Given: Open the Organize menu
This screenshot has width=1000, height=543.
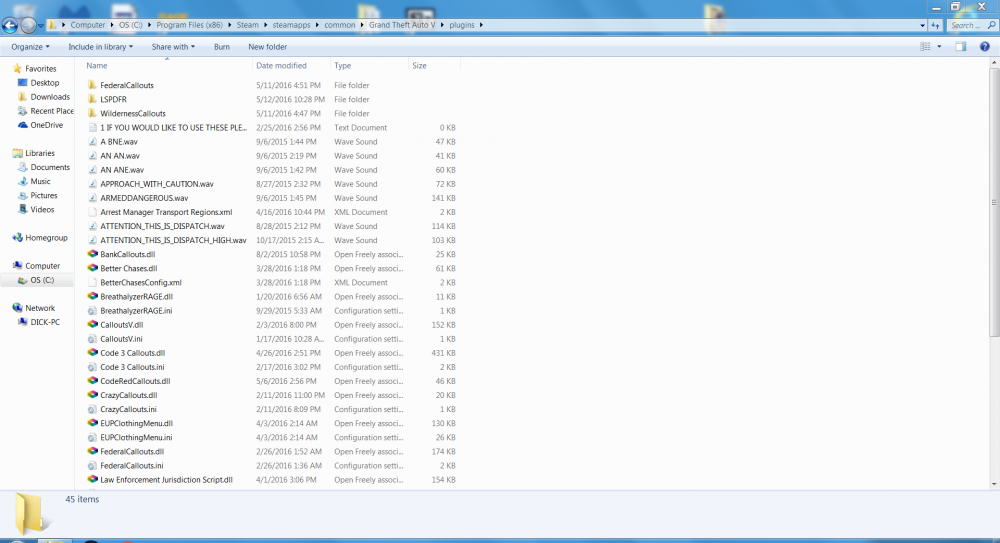Looking at the screenshot, I should [30, 47].
